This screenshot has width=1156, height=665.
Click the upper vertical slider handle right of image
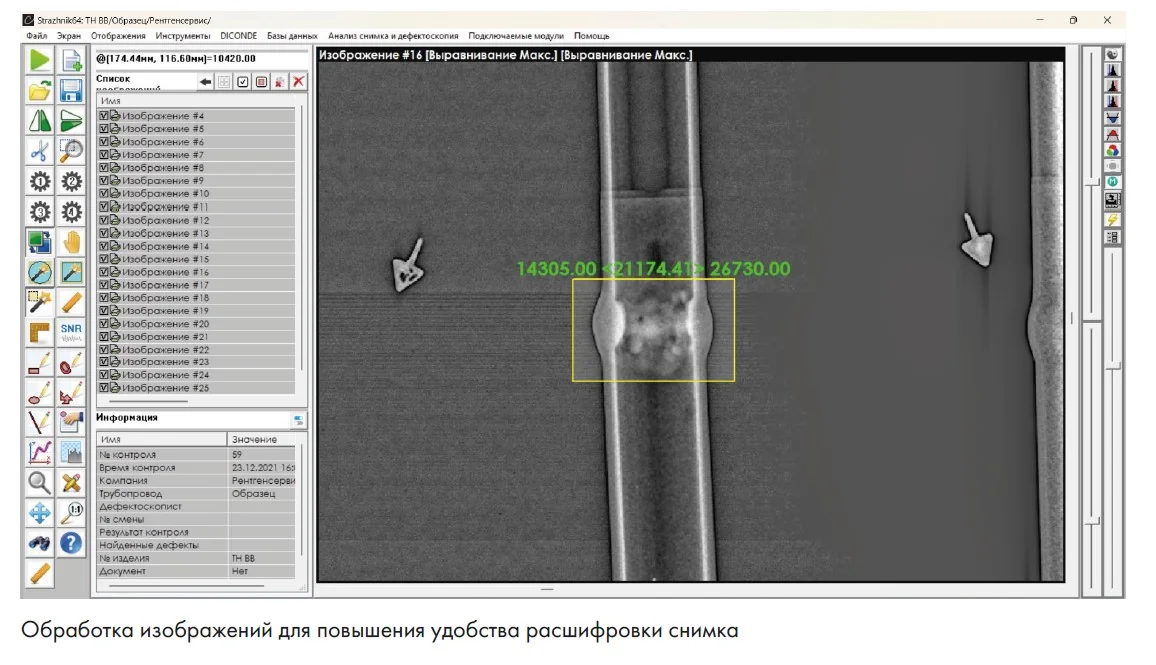click(1093, 181)
